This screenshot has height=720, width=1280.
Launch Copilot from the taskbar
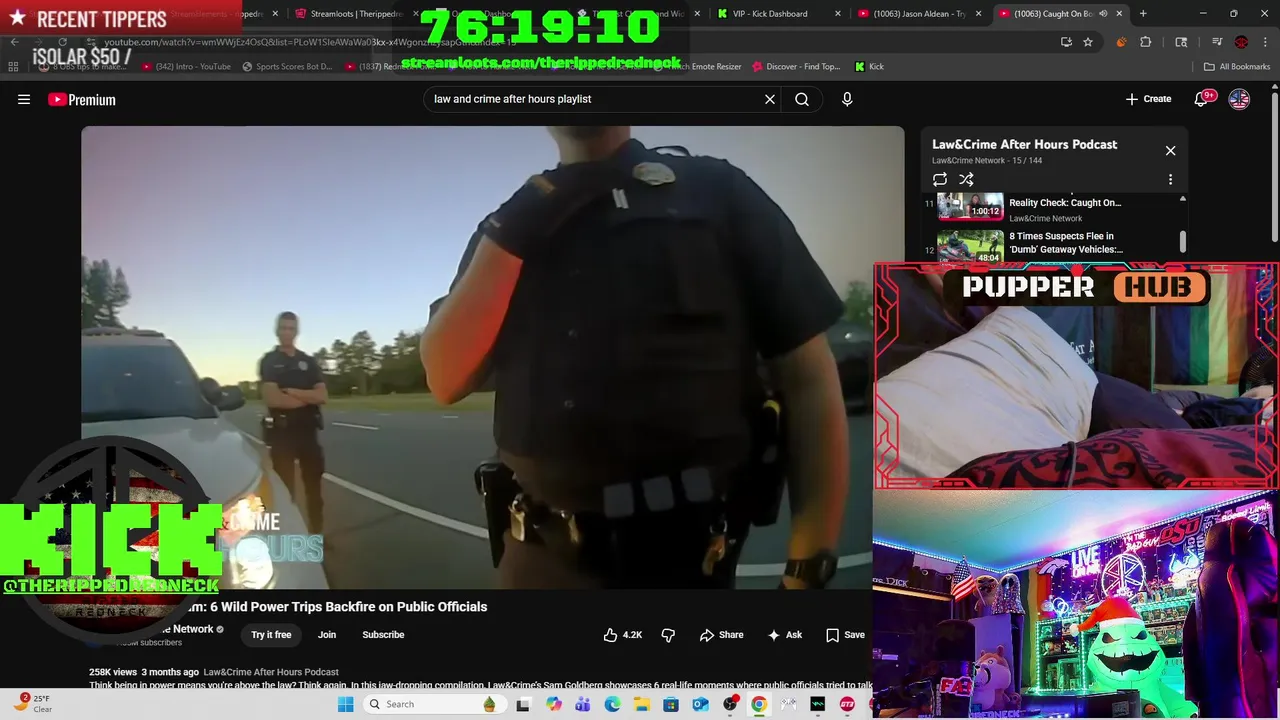click(x=553, y=704)
